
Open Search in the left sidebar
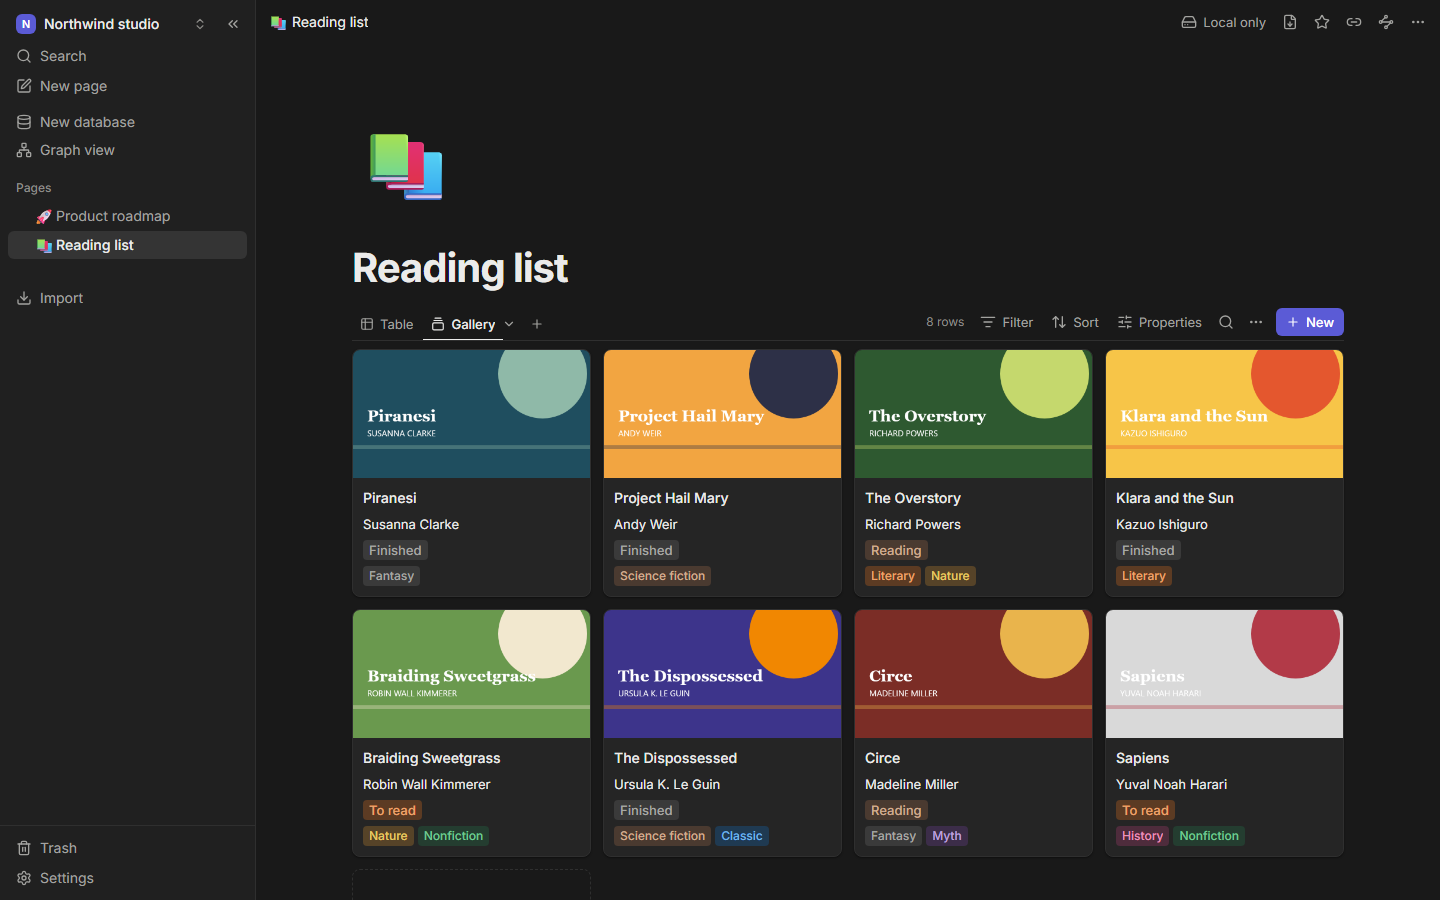click(127, 56)
